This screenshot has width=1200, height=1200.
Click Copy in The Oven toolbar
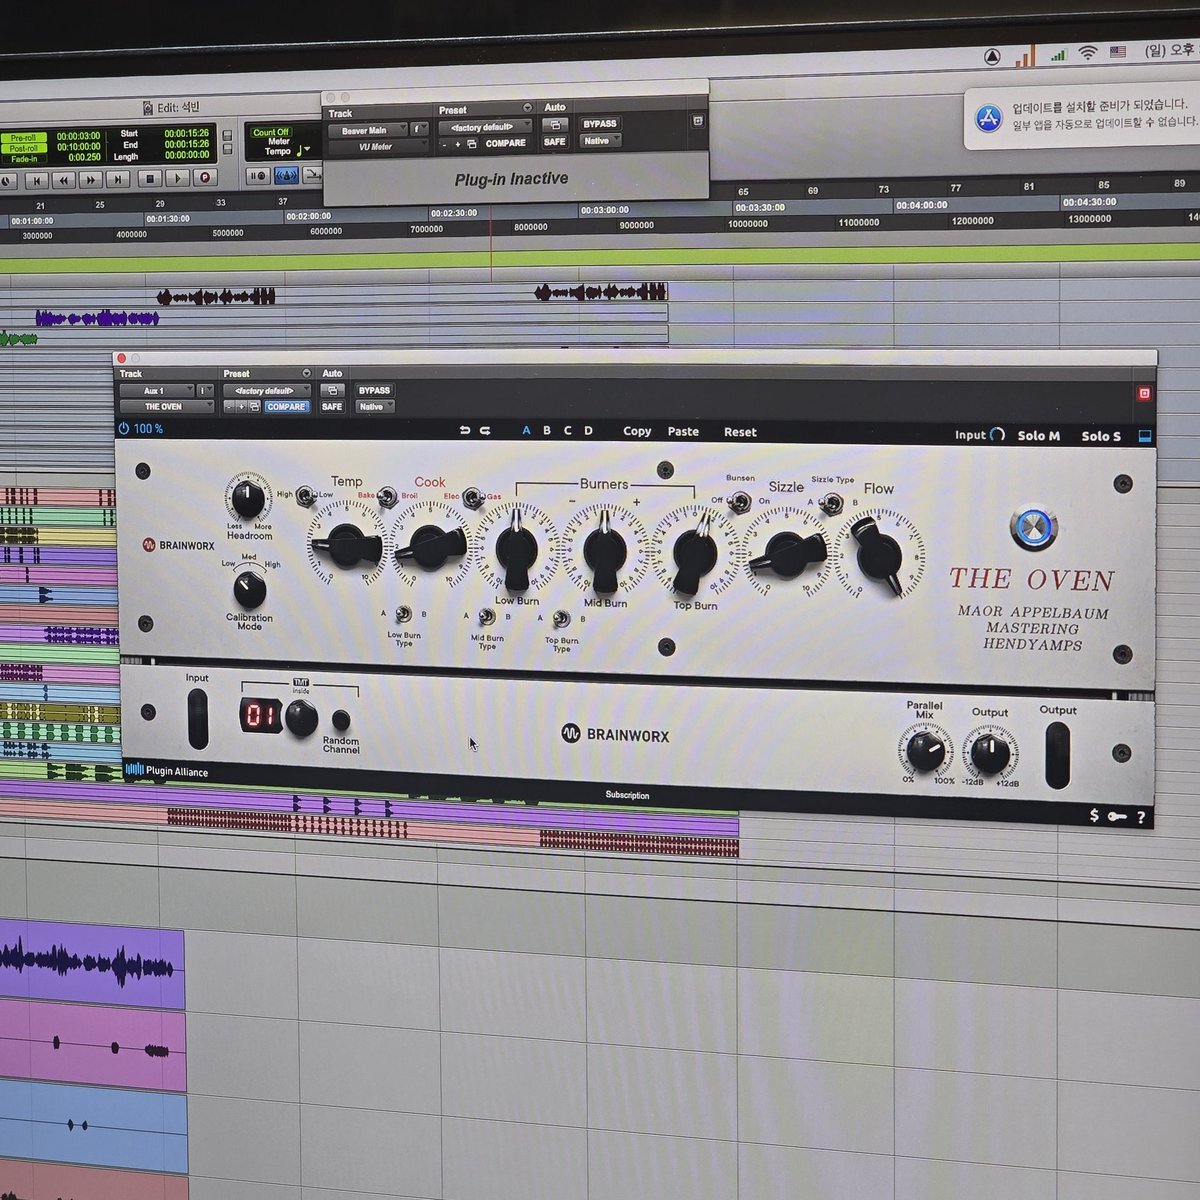point(637,432)
